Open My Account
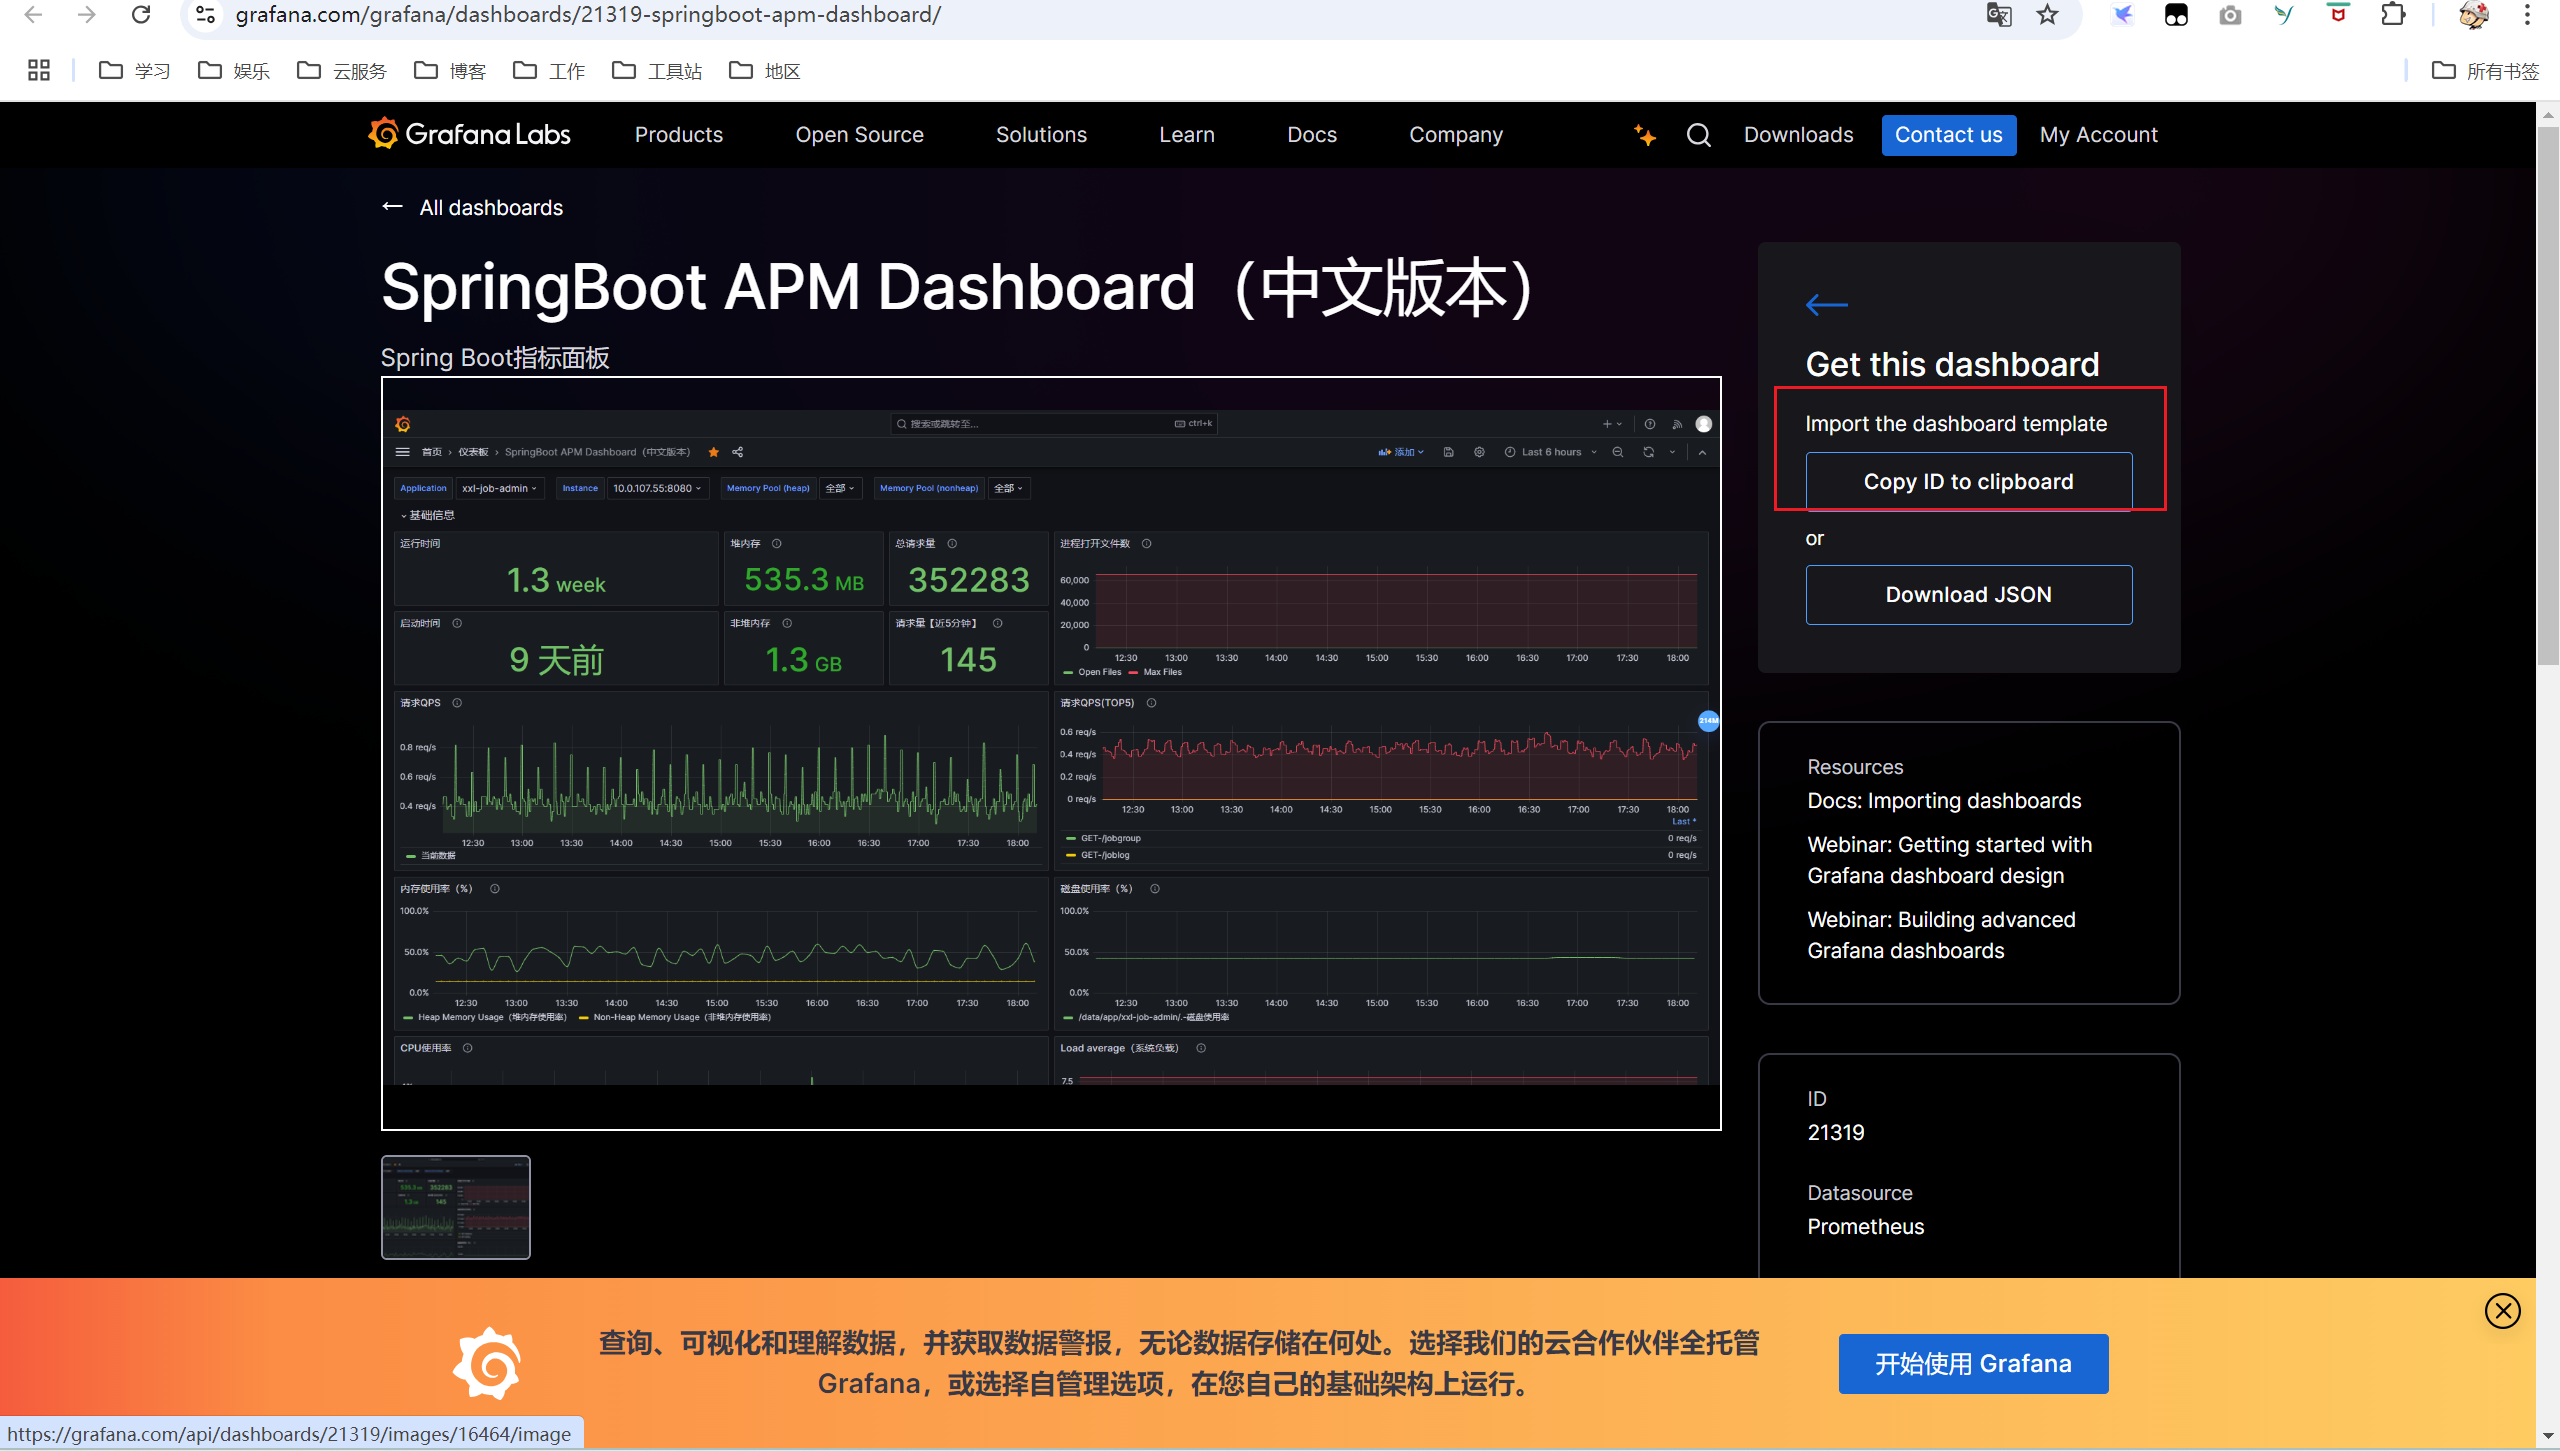 (x=2099, y=134)
